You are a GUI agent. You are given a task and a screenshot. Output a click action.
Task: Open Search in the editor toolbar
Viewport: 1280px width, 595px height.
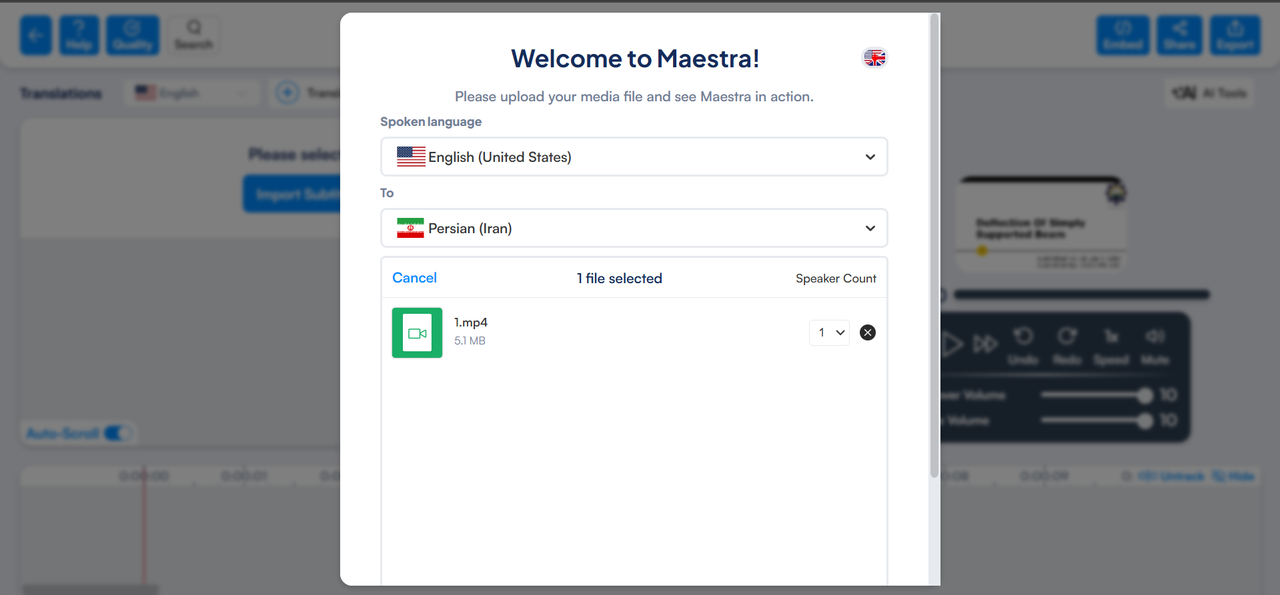click(194, 35)
